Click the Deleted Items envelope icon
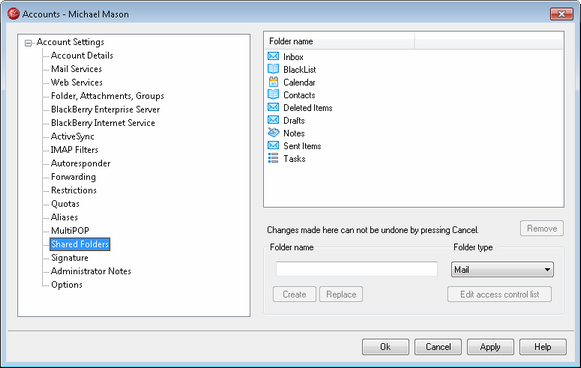Image resolution: width=581 pixels, height=368 pixels. click(x=273, y=107)
